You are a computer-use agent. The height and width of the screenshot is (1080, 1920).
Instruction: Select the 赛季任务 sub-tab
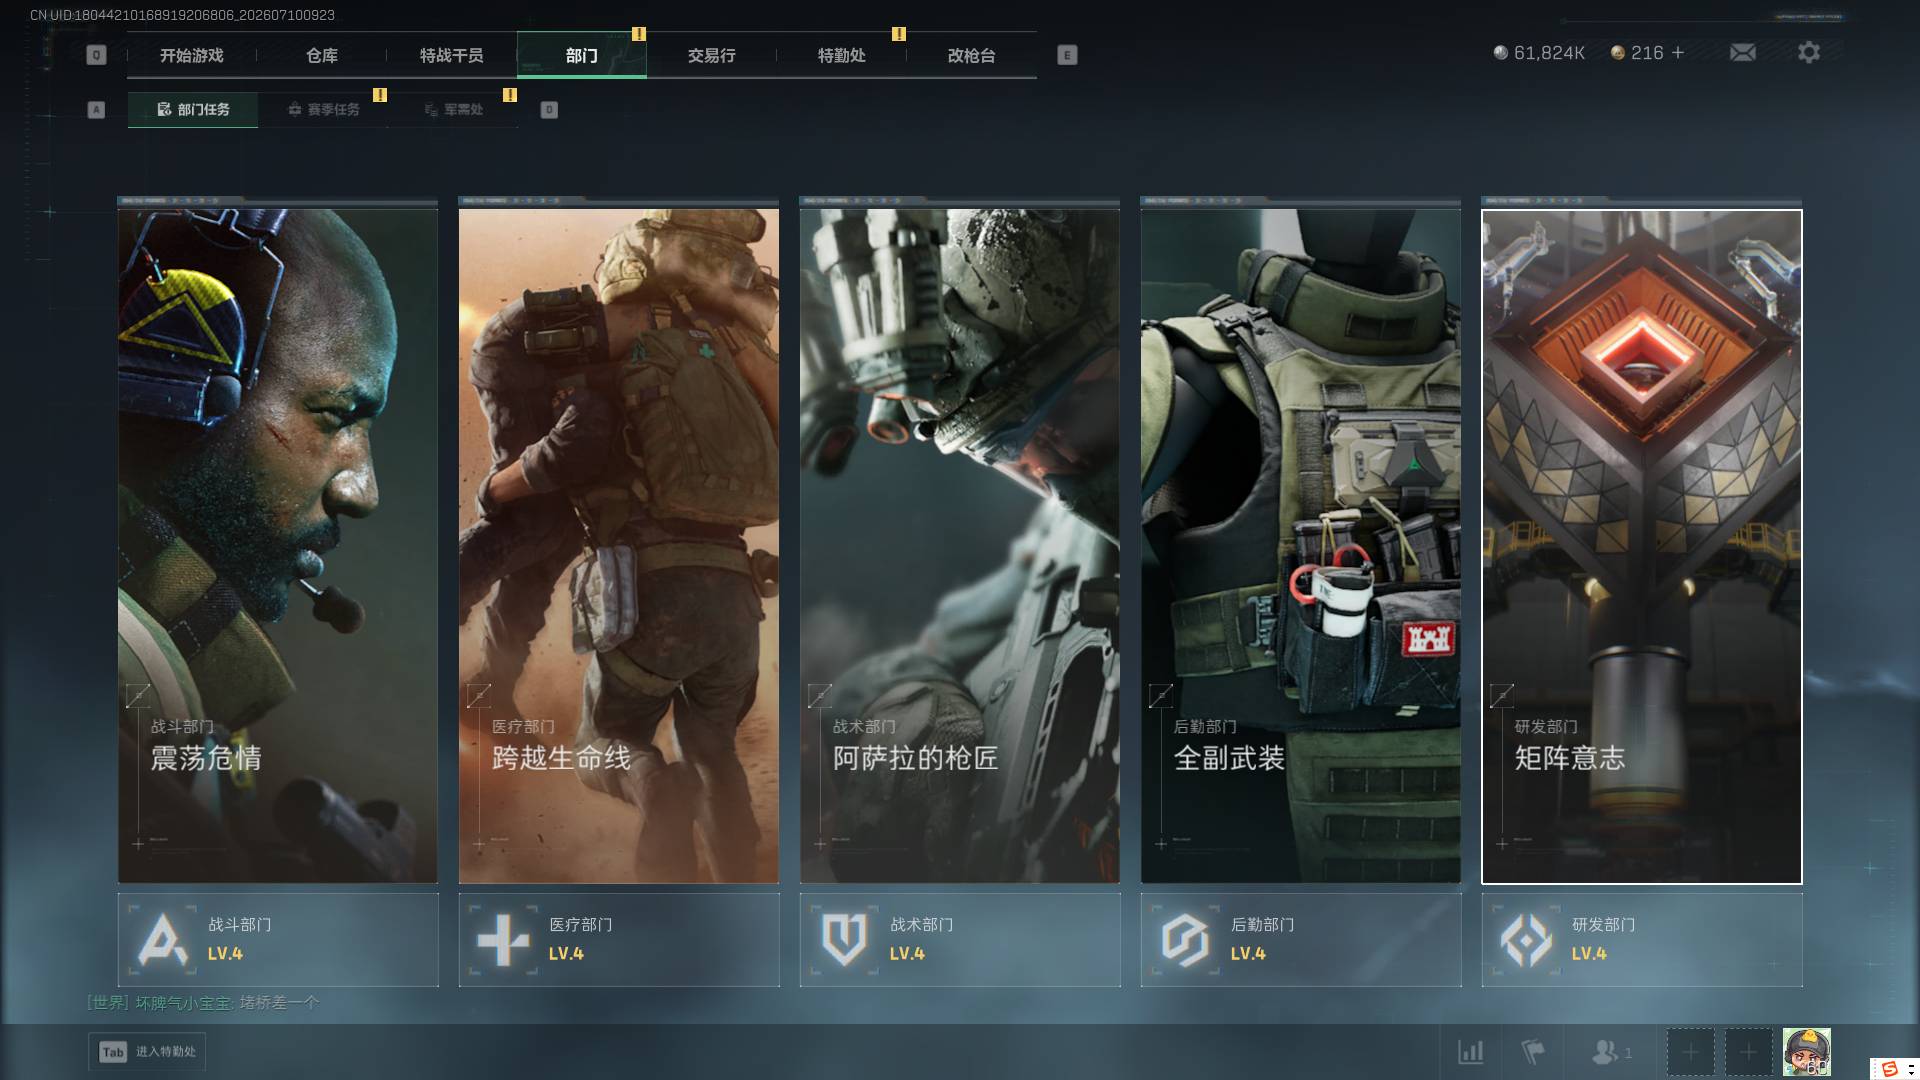click(323, 109)
